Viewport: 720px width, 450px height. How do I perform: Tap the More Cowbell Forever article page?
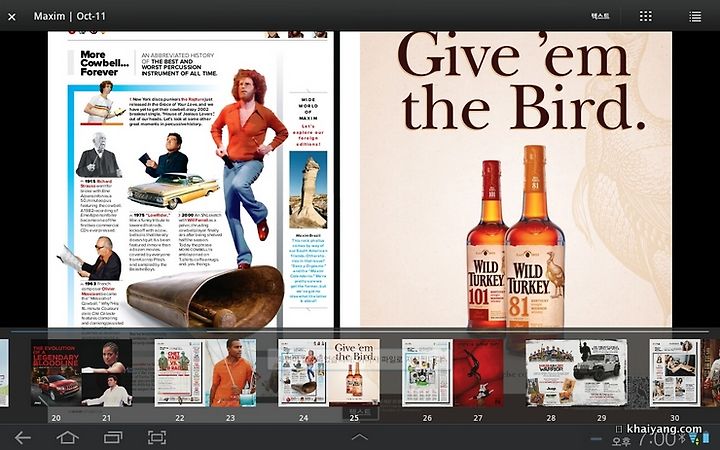191,180
